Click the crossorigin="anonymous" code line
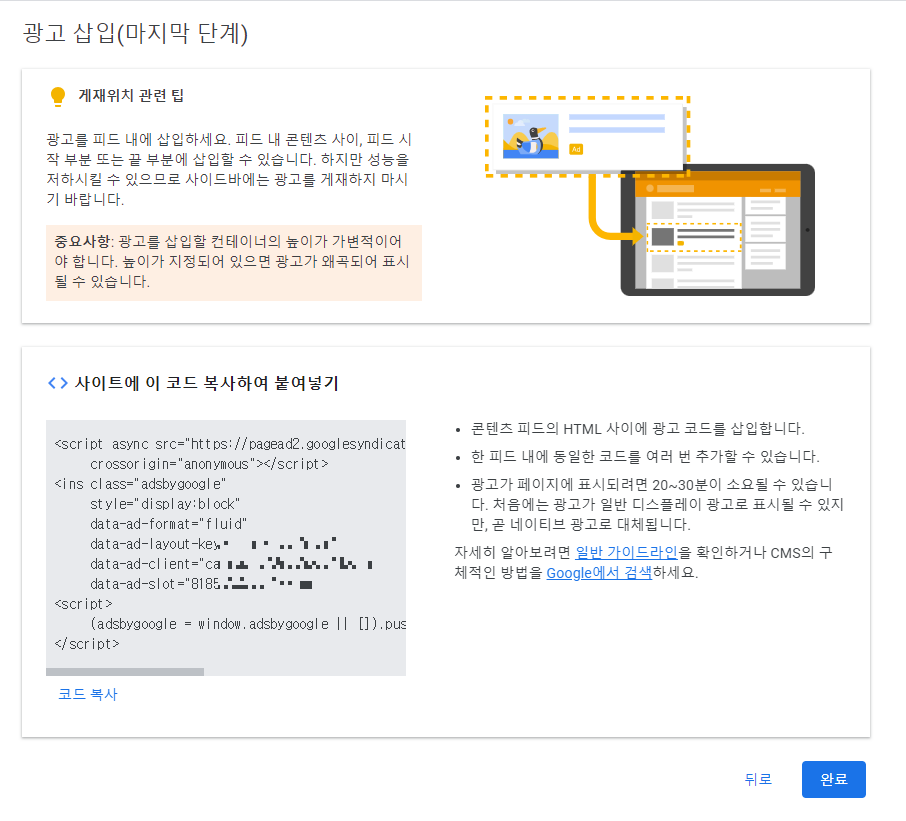 209,464
